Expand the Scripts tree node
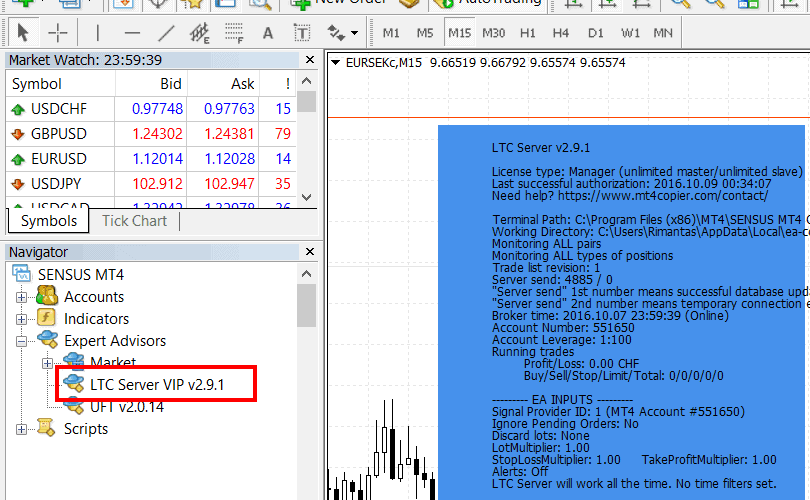This screenshot has height=500, width=810. coord(21,429)
